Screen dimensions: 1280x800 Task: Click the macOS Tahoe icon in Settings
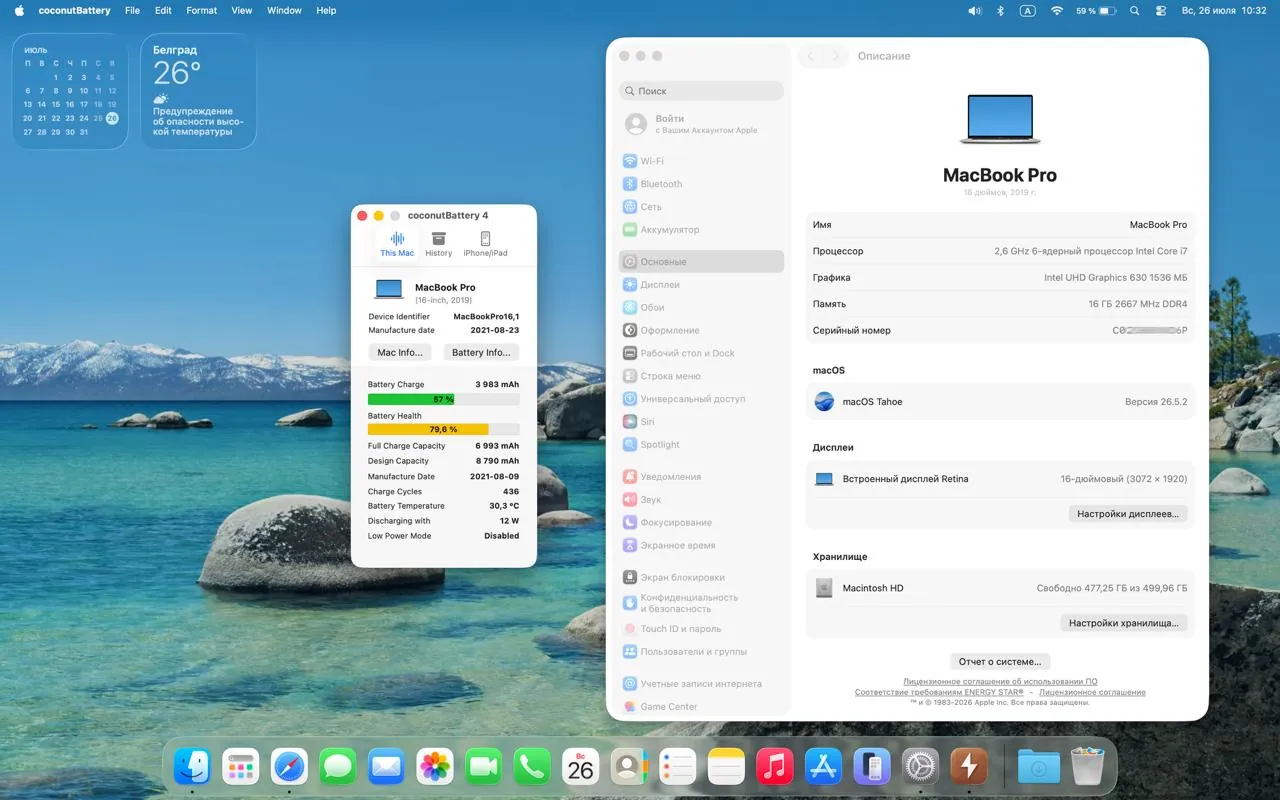coord(824,402)
